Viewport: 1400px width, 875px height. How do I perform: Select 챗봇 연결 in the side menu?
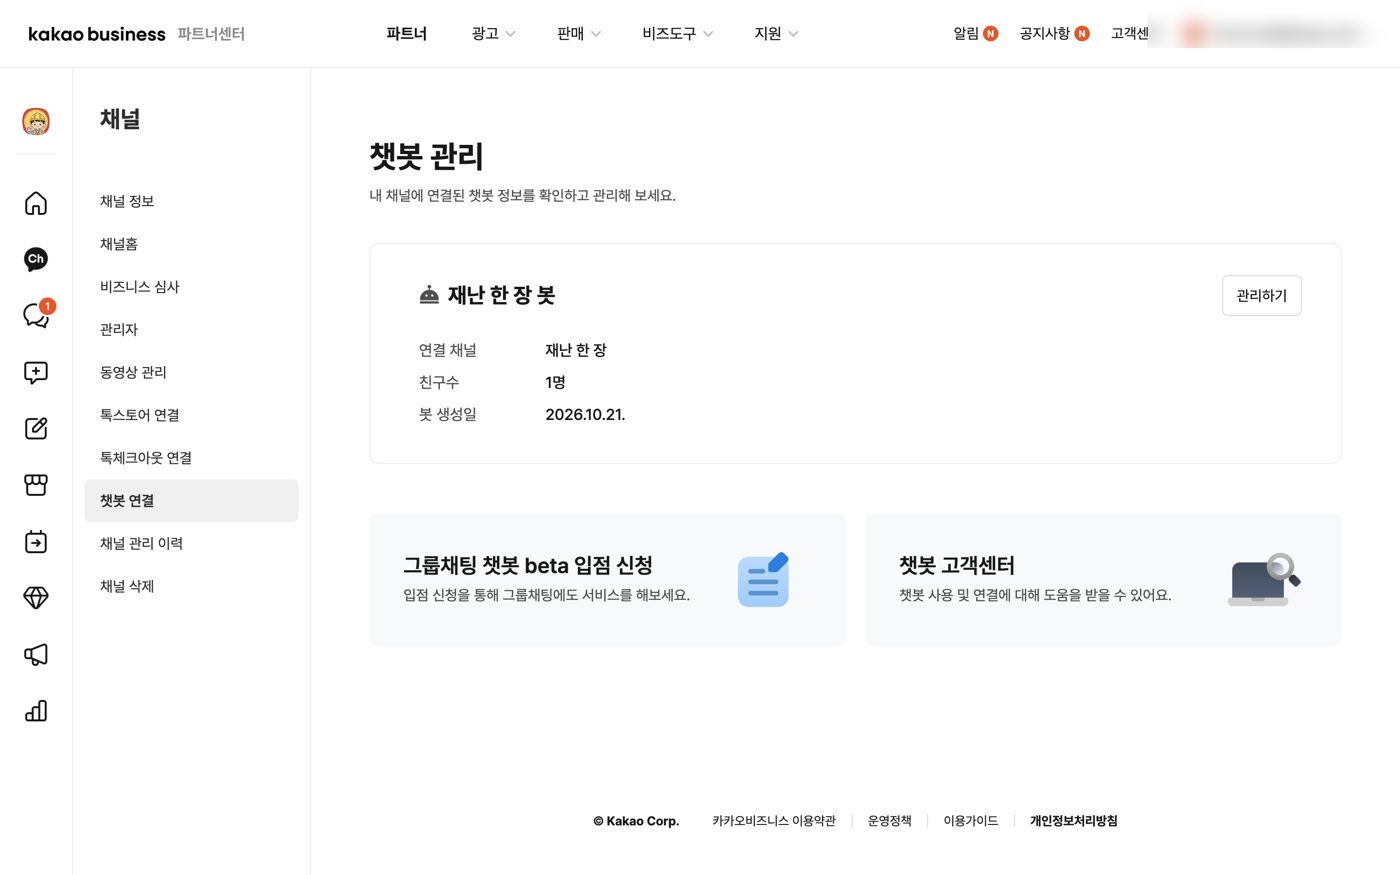pos(191,501)
